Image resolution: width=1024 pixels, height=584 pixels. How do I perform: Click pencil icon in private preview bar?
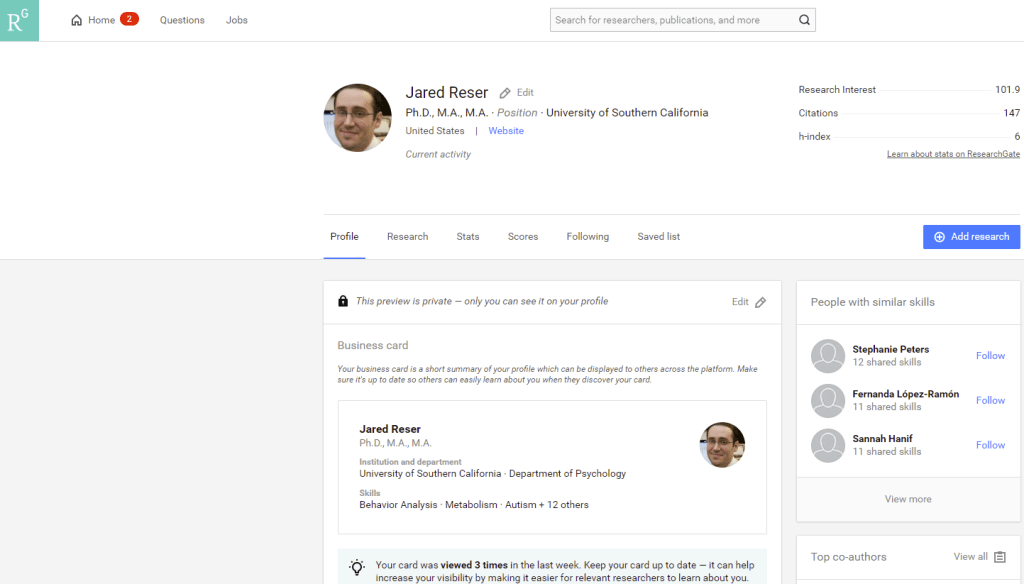(760, 302)
